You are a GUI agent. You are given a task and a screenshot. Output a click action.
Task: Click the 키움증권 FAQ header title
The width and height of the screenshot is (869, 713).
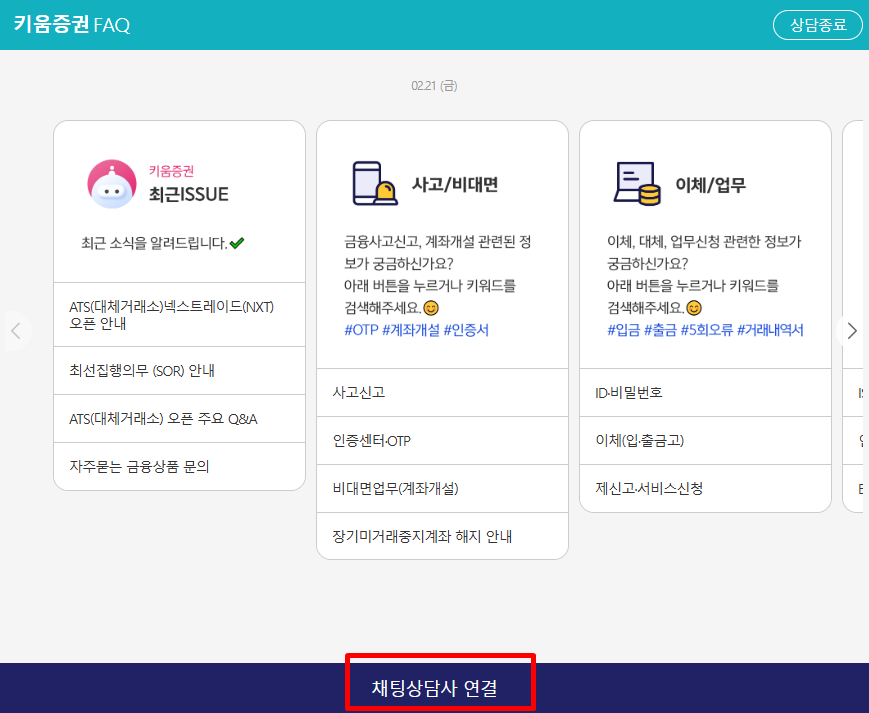coord(72,25)
